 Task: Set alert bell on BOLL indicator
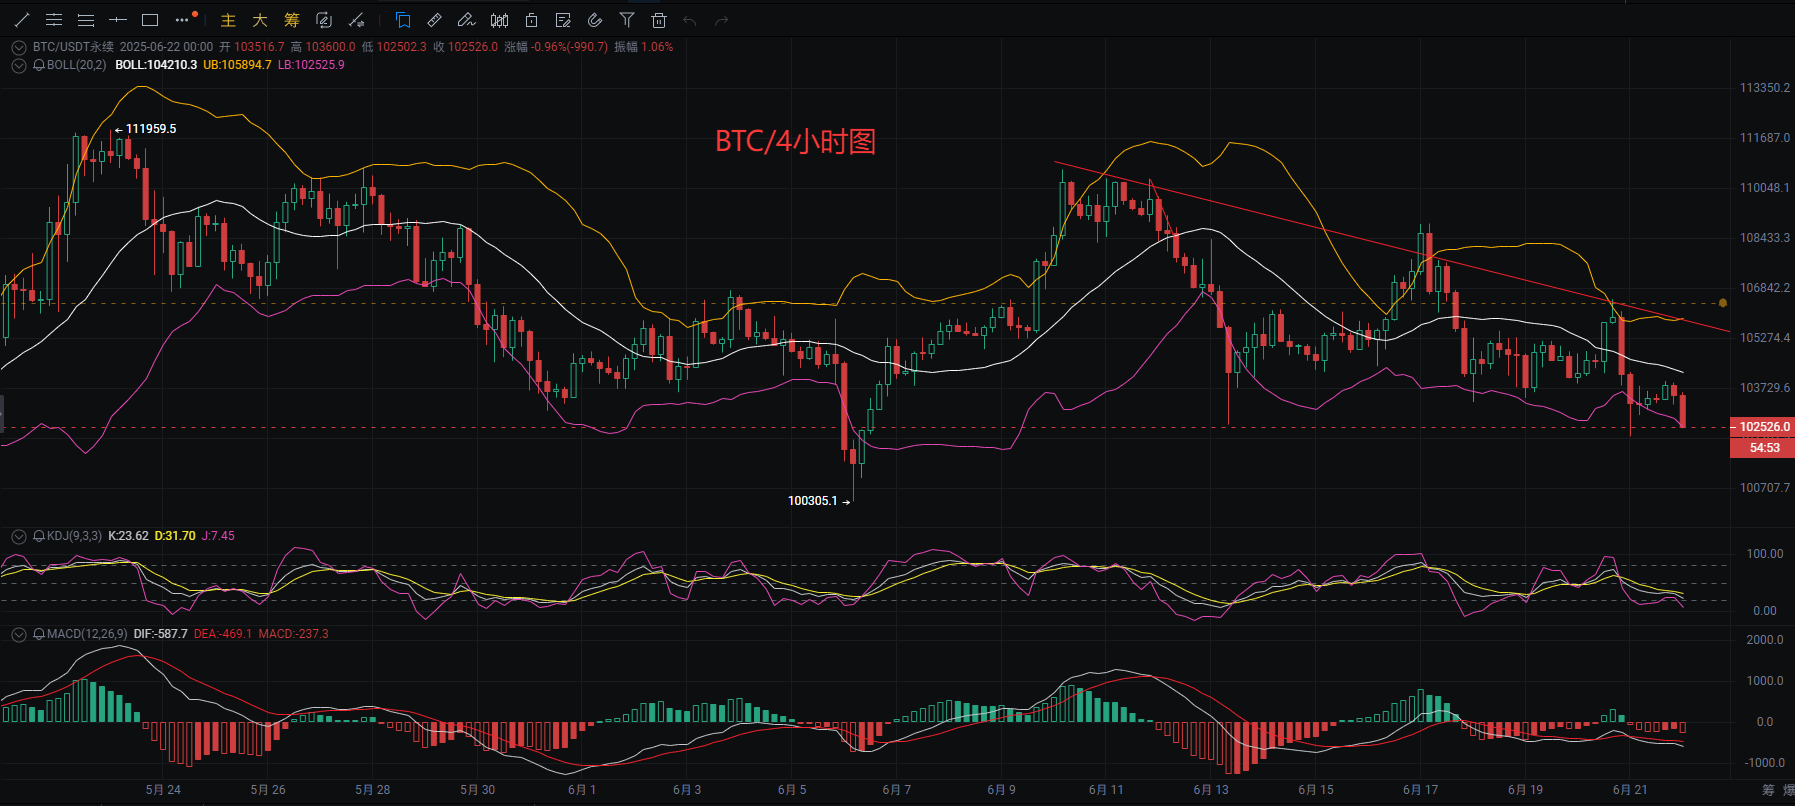[39, 65]
